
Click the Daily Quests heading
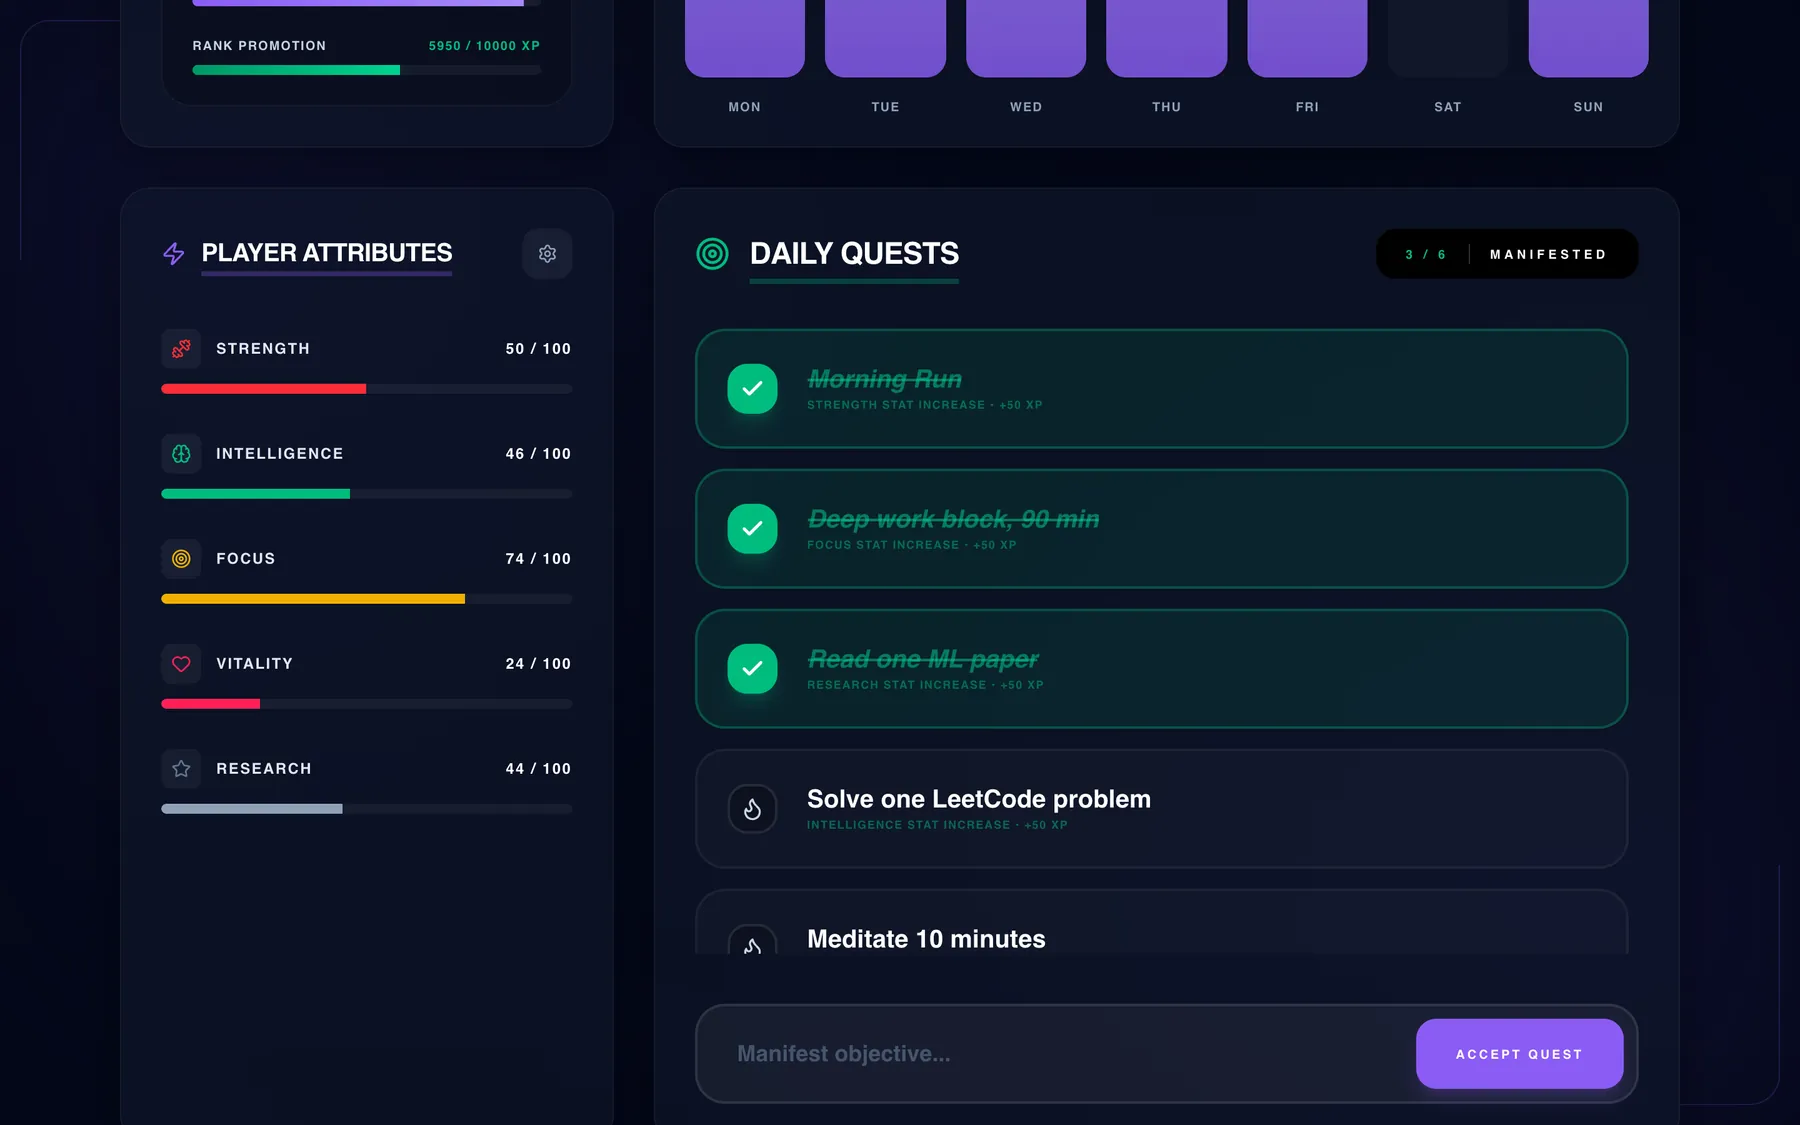(x=854, y=254)
